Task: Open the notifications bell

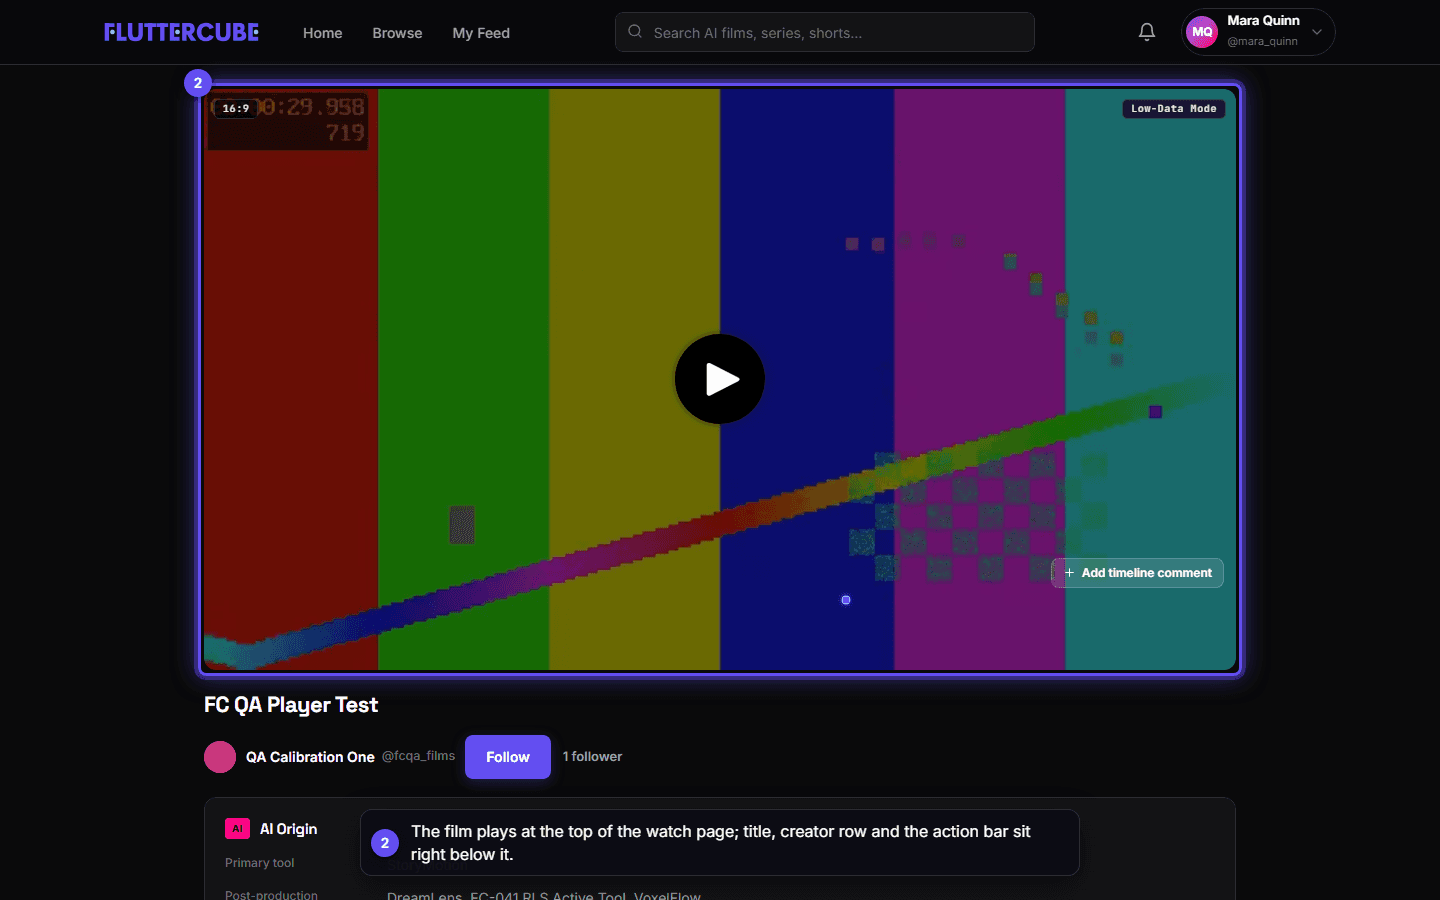Action: pyautogui.click(x=1147, y=32)
